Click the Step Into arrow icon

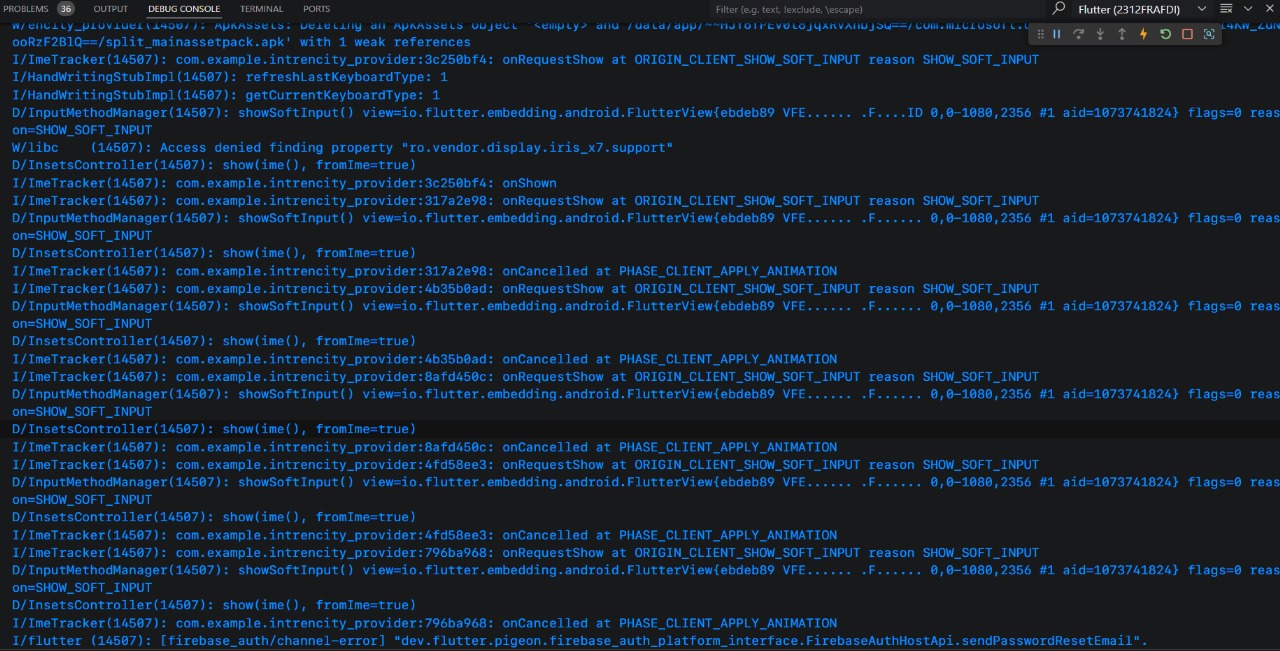coord(1100,34)
